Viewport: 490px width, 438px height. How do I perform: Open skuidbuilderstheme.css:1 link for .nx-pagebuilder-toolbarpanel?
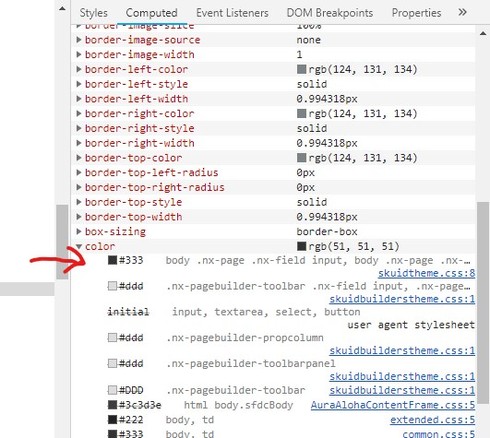(402, 376)
